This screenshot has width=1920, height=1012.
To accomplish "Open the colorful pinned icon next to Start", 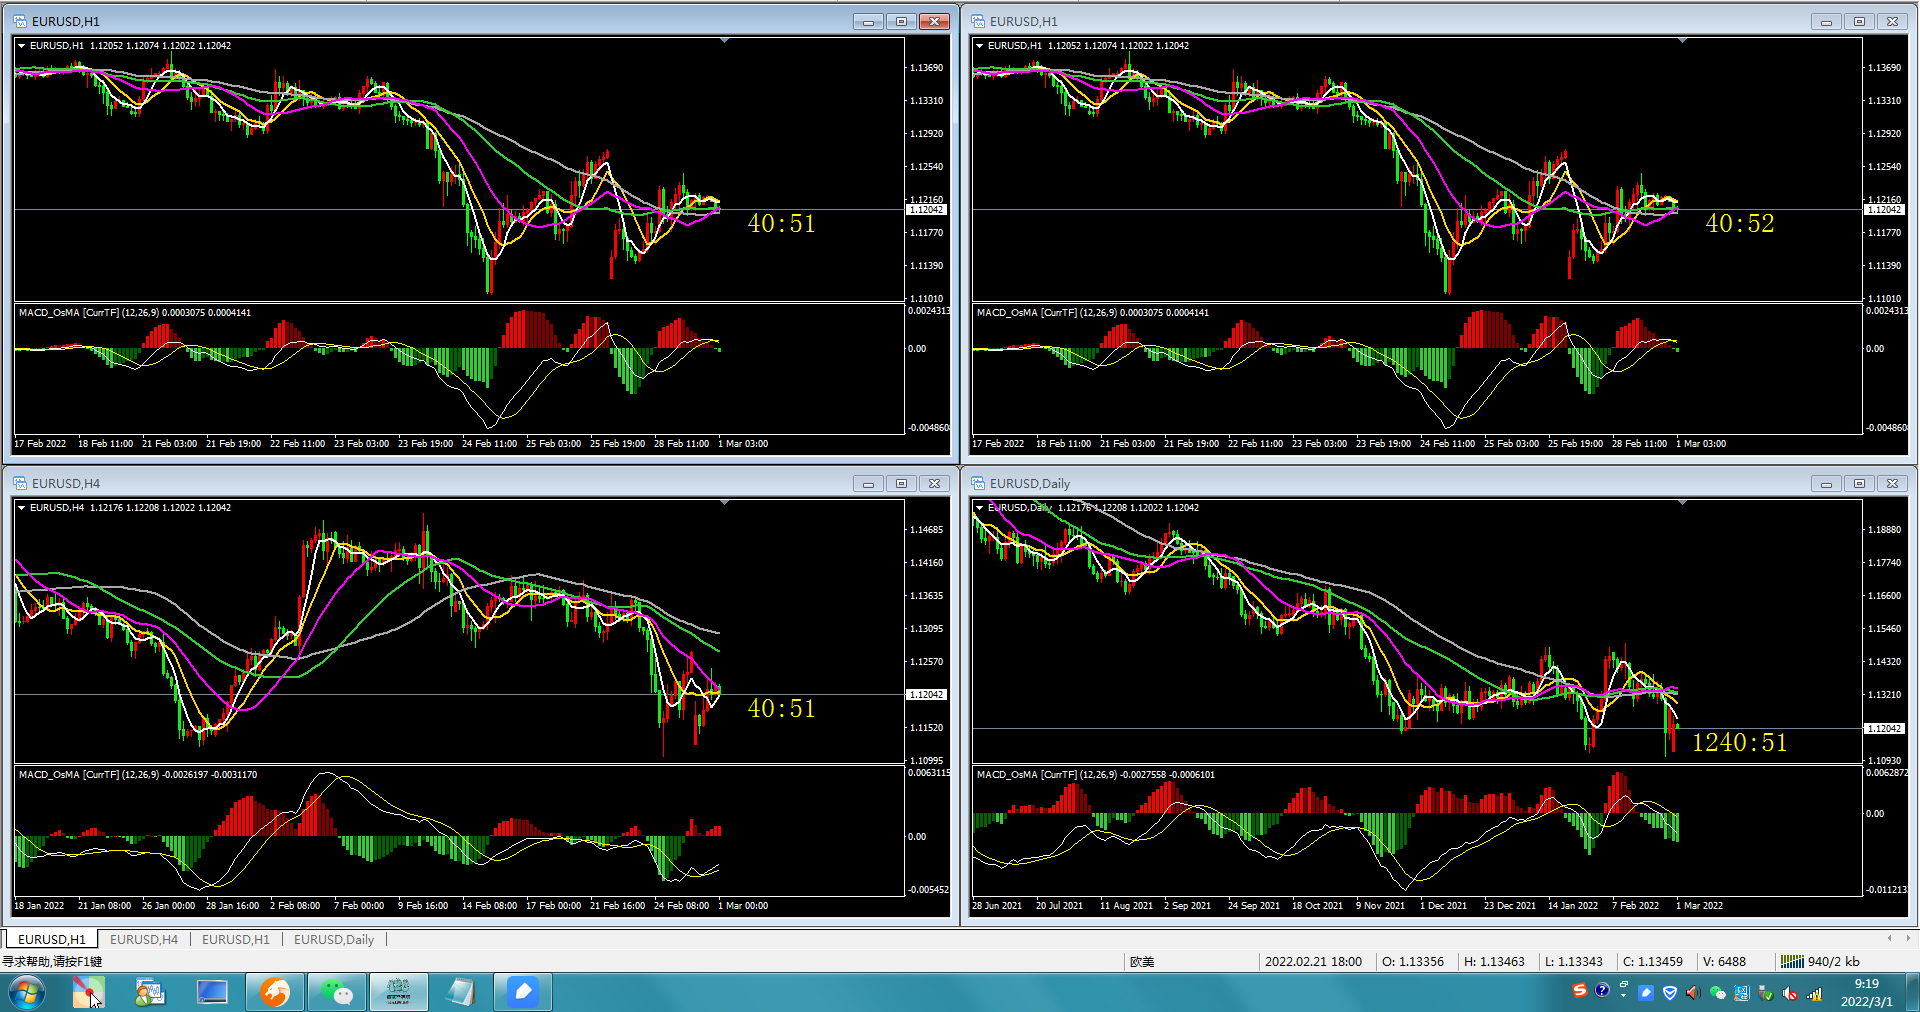I will (x=88, y=992).
